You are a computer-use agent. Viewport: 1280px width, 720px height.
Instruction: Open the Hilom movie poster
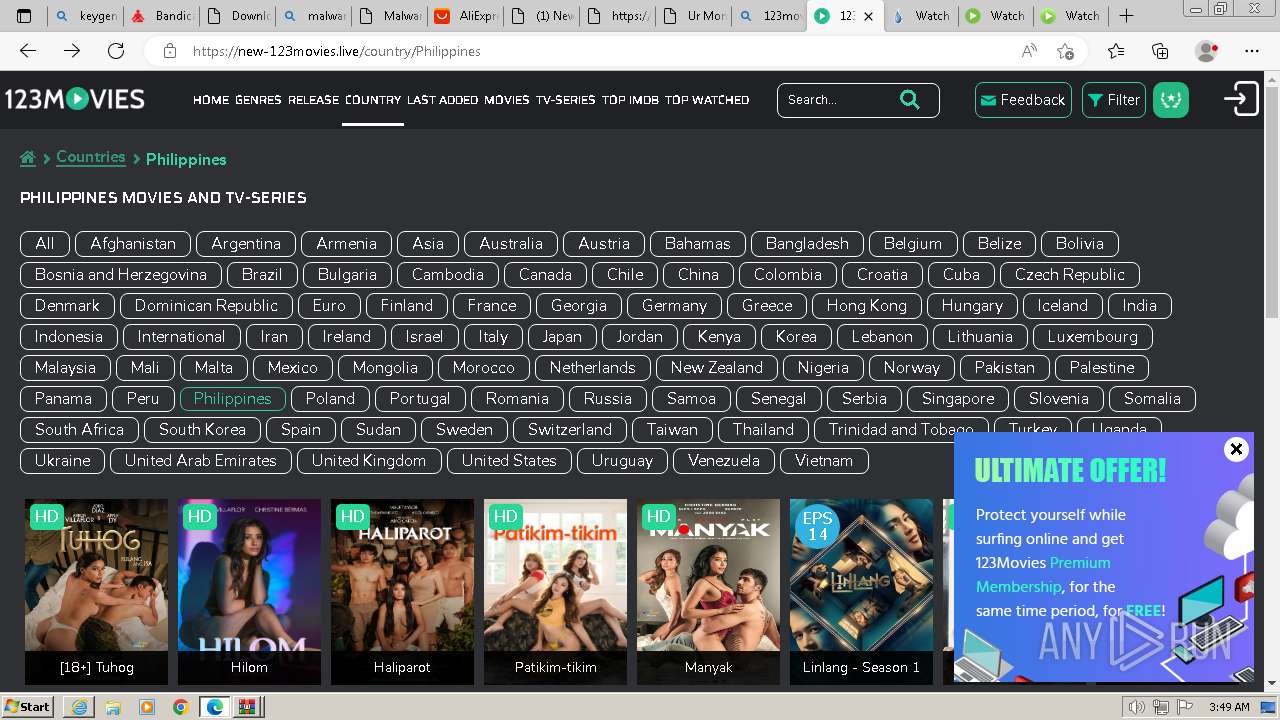pyautogui.click(x=249, y=591)
